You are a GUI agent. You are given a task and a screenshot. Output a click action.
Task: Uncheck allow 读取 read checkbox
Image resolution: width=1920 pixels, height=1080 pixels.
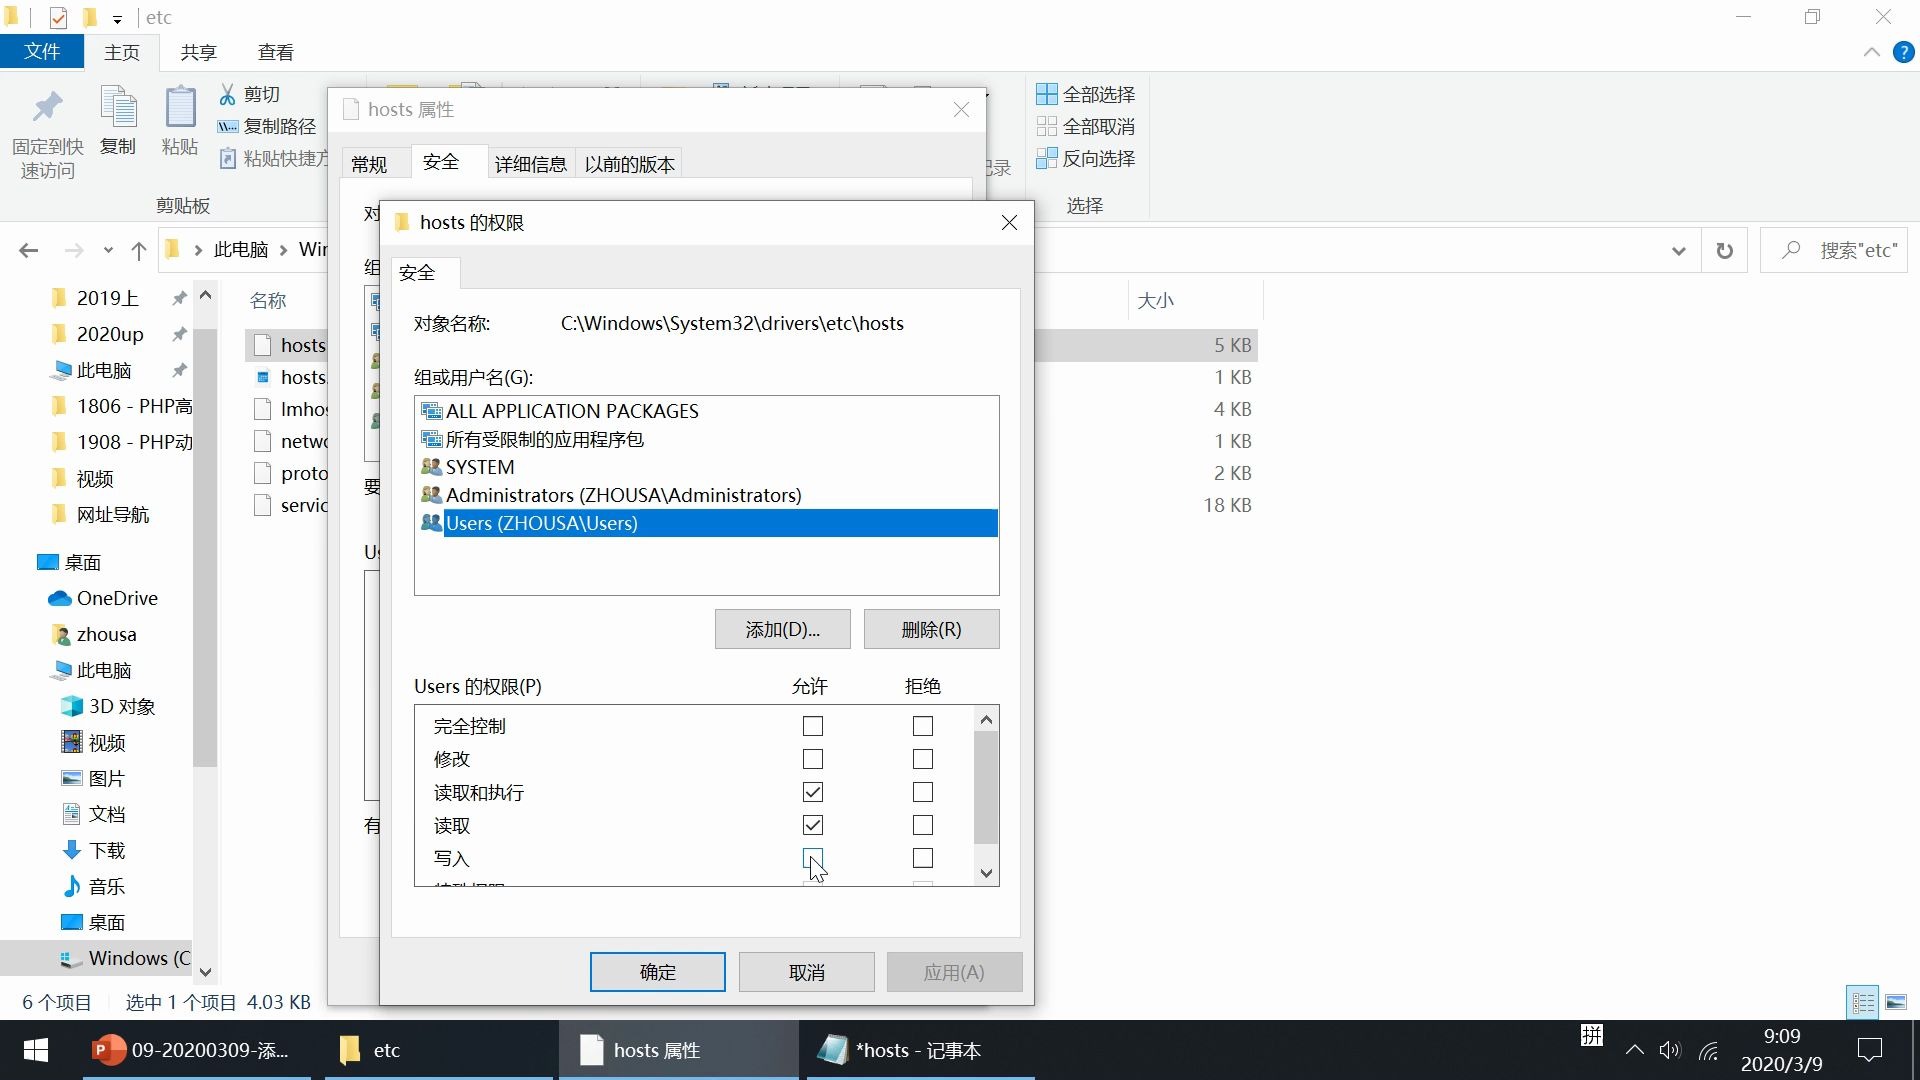[813, 825]
